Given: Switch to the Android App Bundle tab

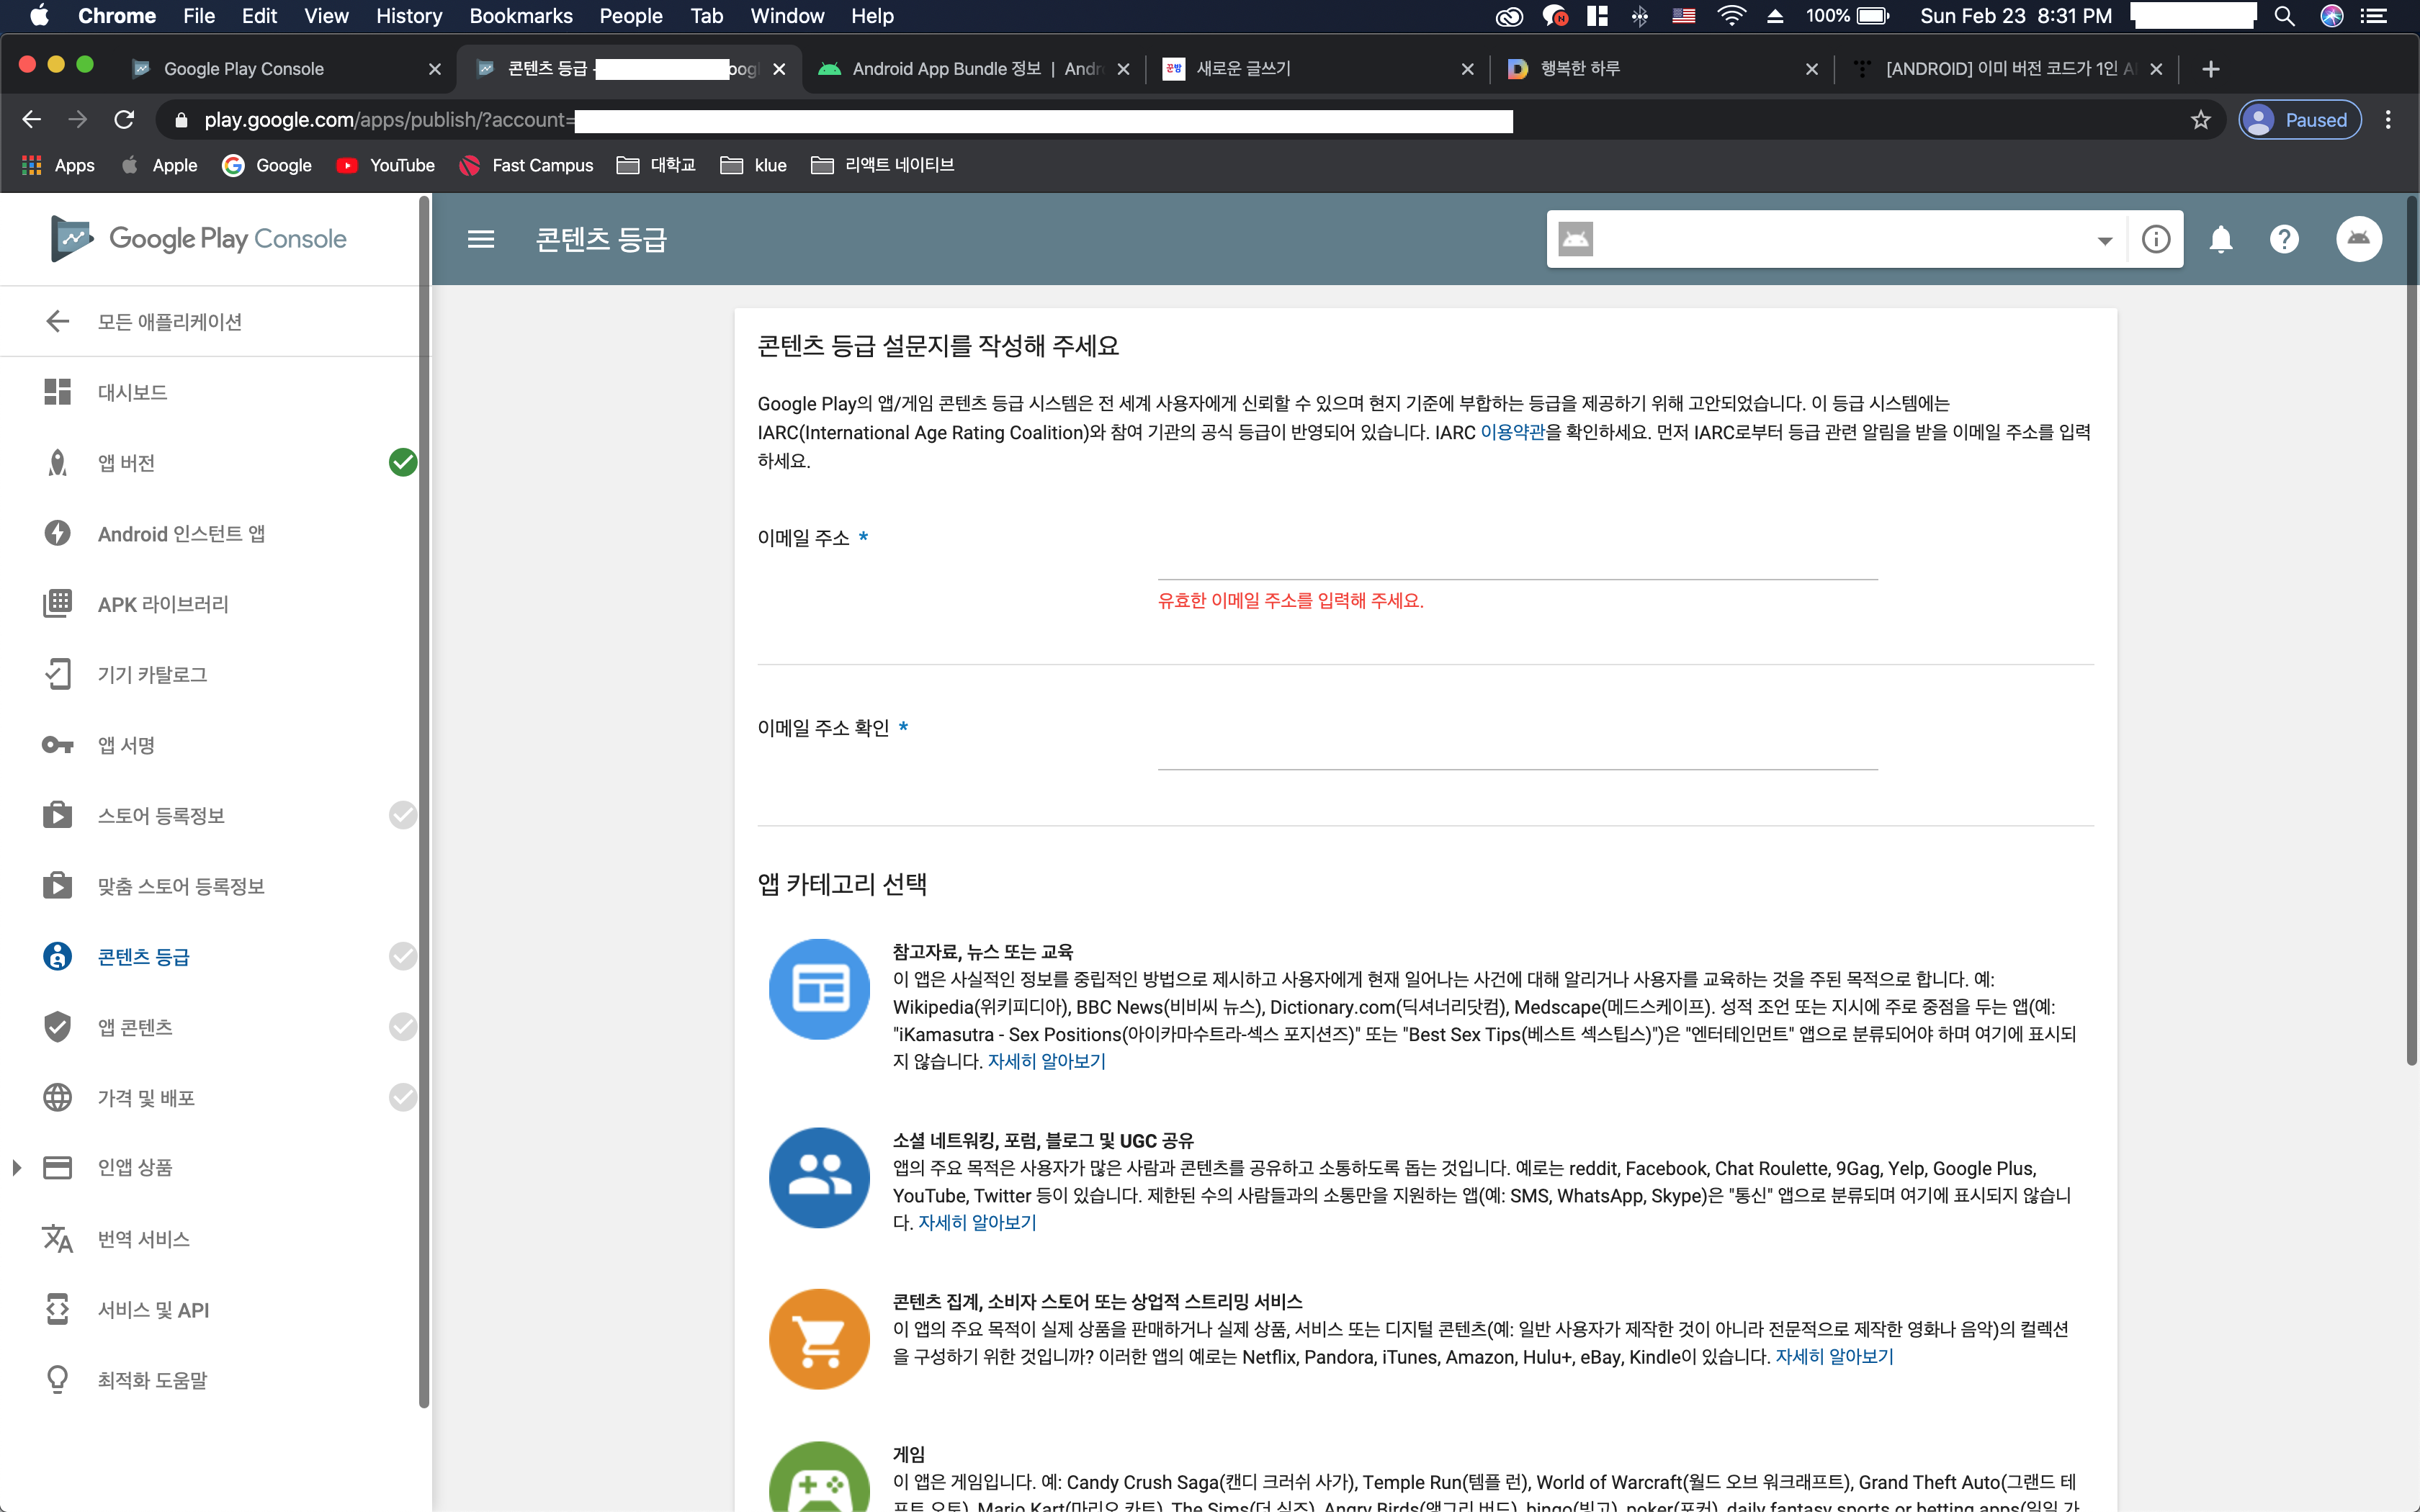Looking at the screenshot, I should click(960, 69).
